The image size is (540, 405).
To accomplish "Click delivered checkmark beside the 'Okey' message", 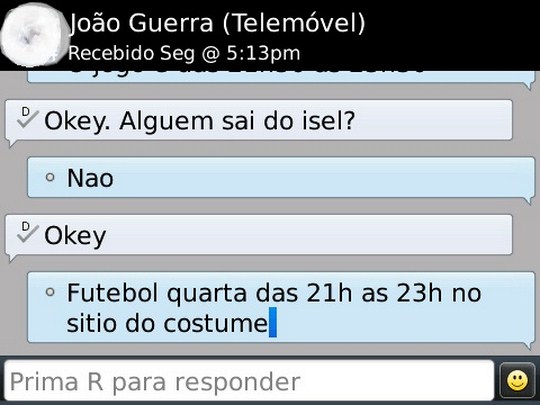I will click(x=27, y=232).
